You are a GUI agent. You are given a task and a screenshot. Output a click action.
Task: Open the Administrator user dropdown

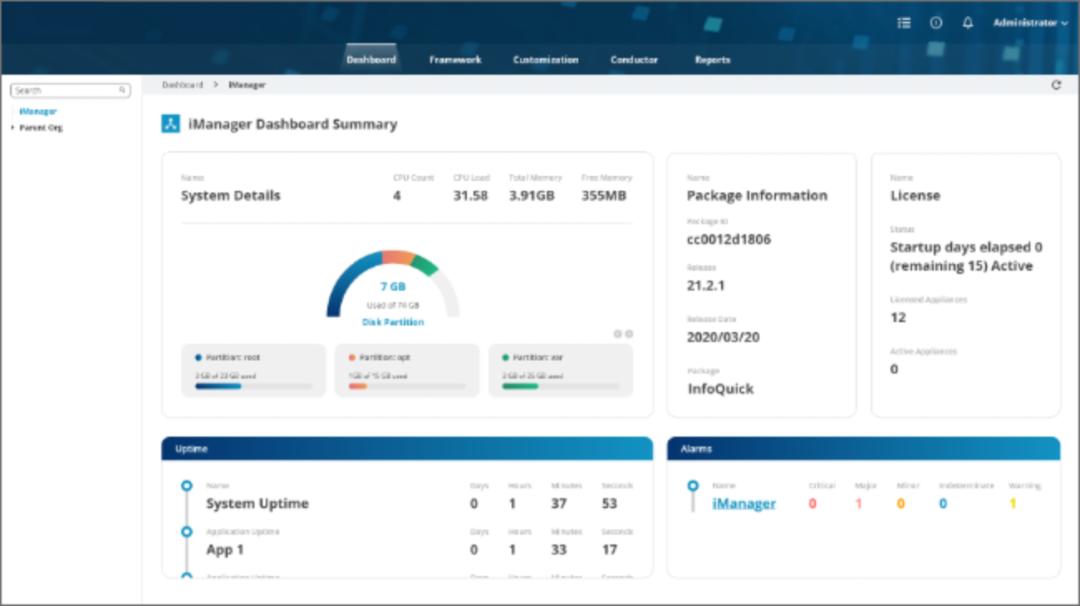coord(1030,23)
